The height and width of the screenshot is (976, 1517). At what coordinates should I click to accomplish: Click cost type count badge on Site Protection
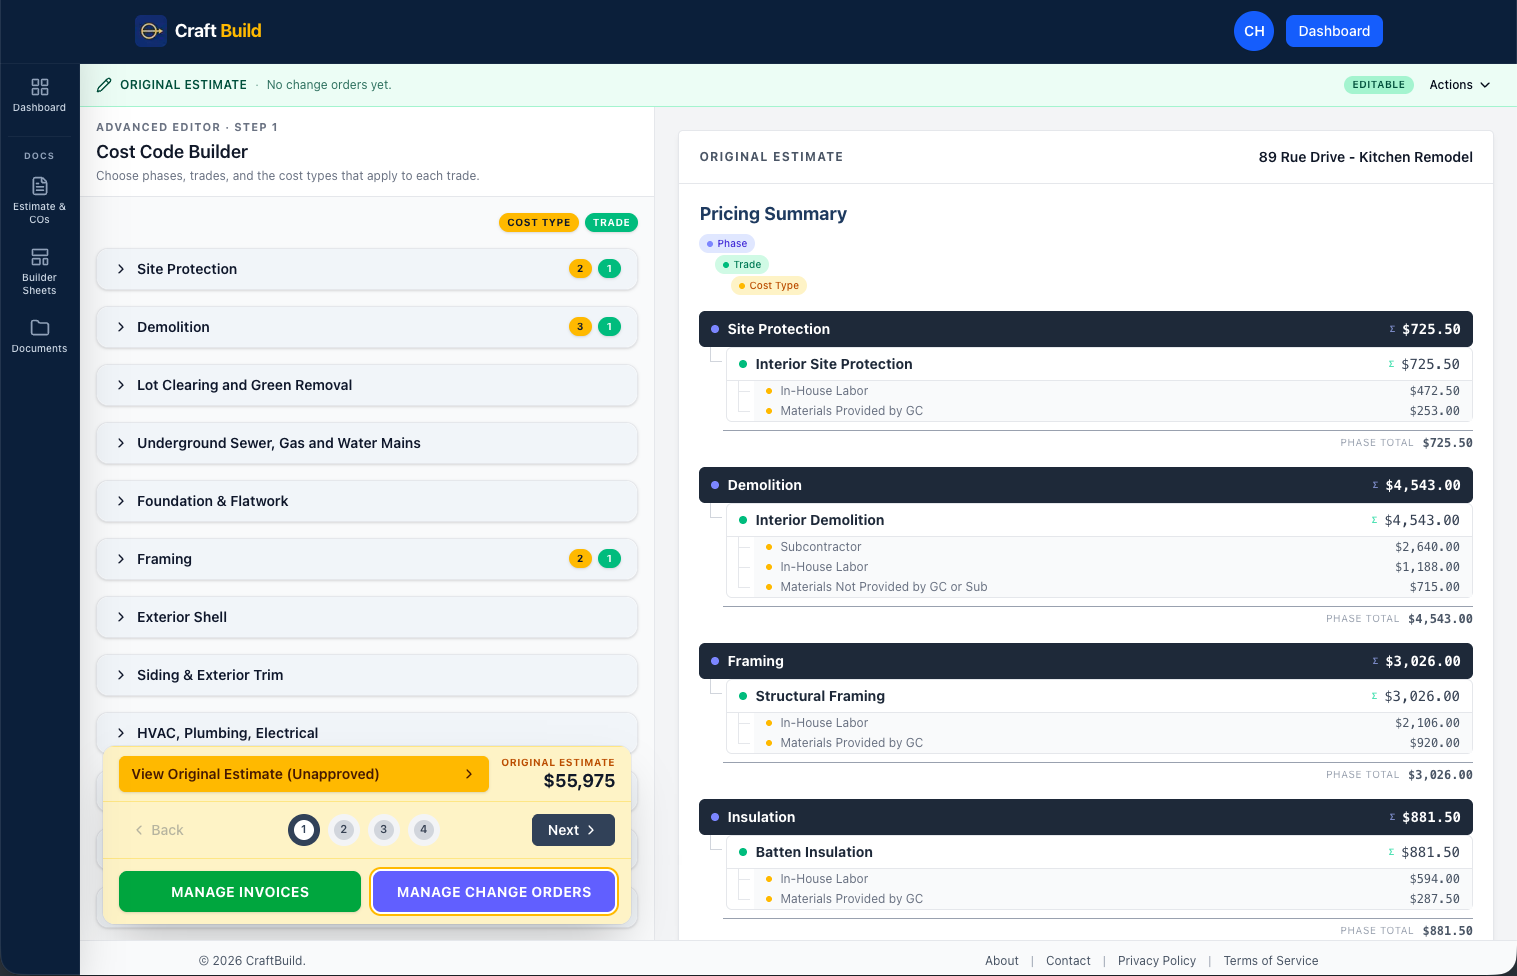point(580,269)
